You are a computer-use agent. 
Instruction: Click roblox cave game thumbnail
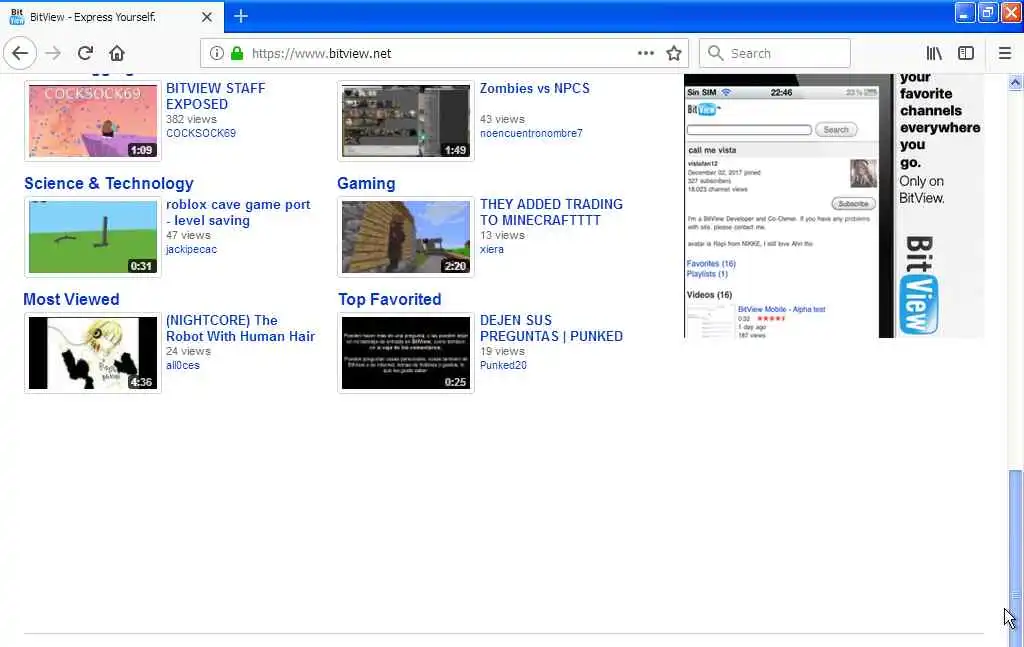(93, 237)
